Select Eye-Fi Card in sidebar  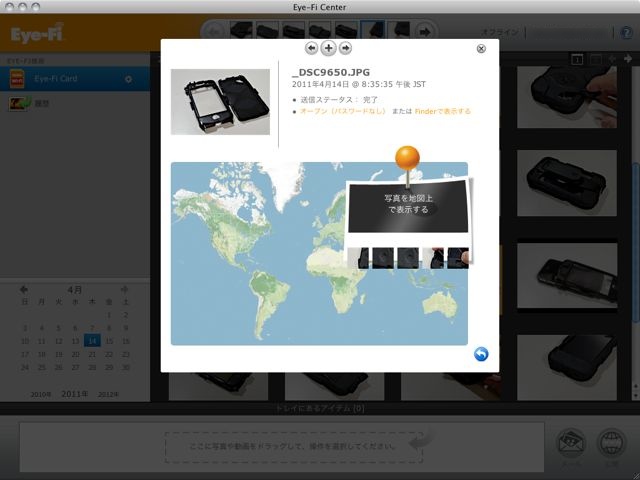(x=75, y=79)
